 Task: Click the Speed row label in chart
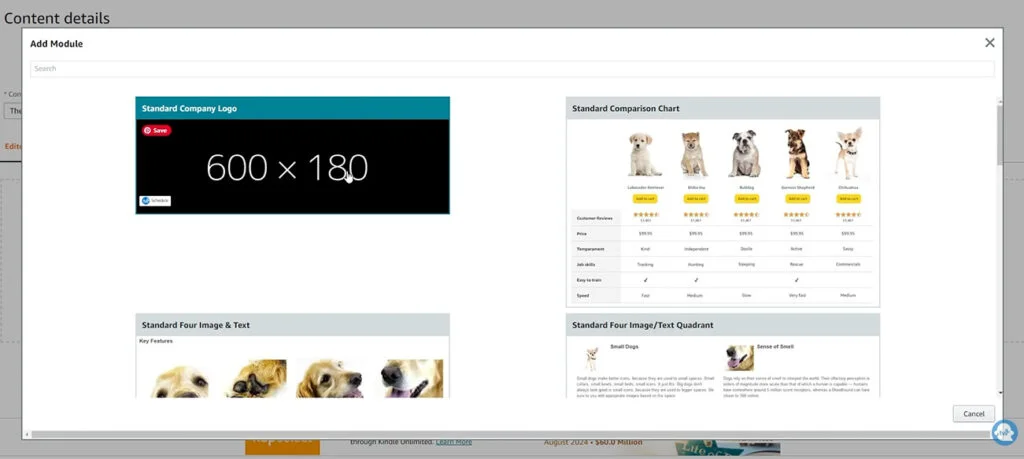(x=583, y=296)
